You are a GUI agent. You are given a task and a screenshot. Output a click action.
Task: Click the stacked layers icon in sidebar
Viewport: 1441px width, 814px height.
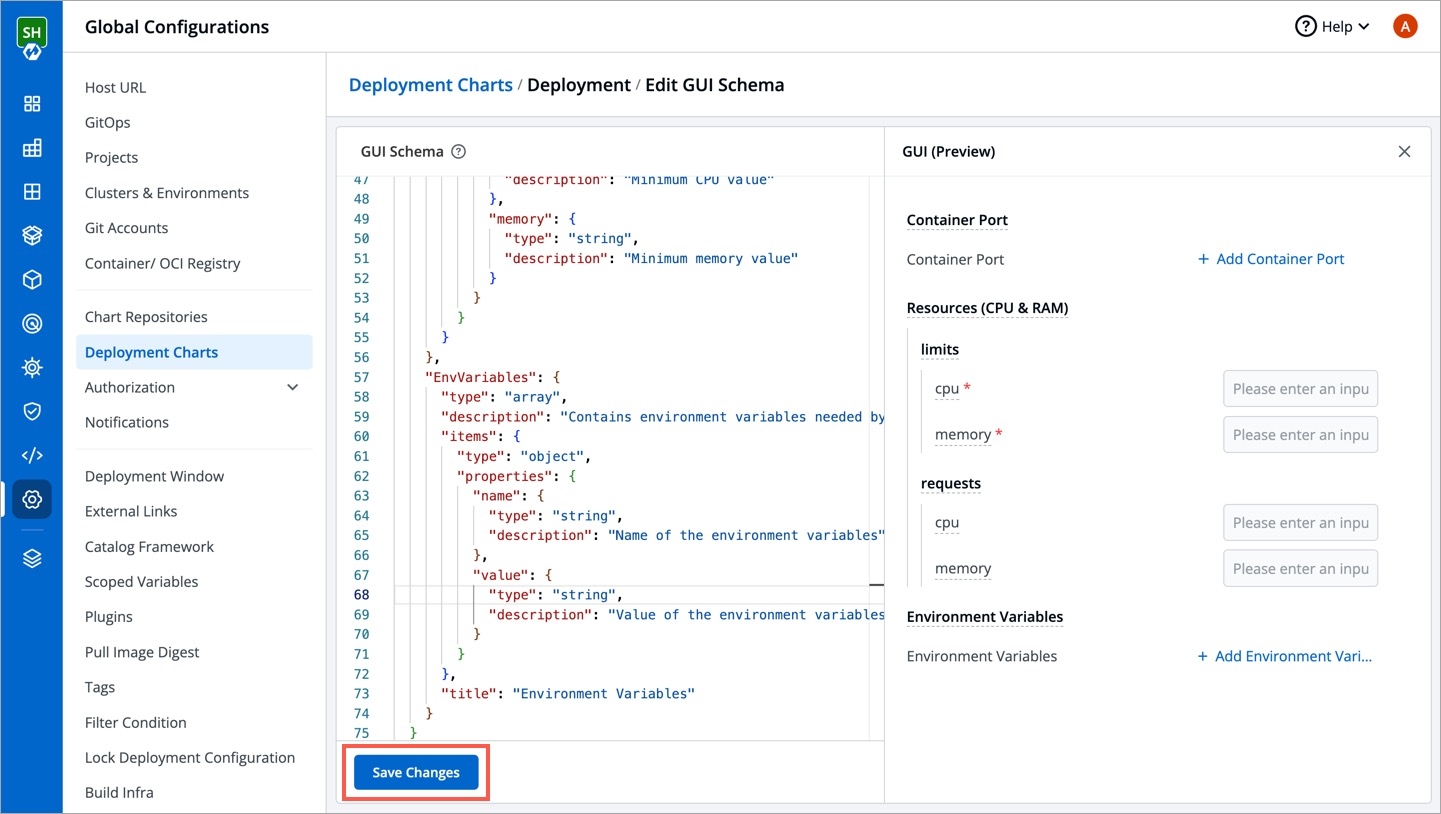pos(32,558)
